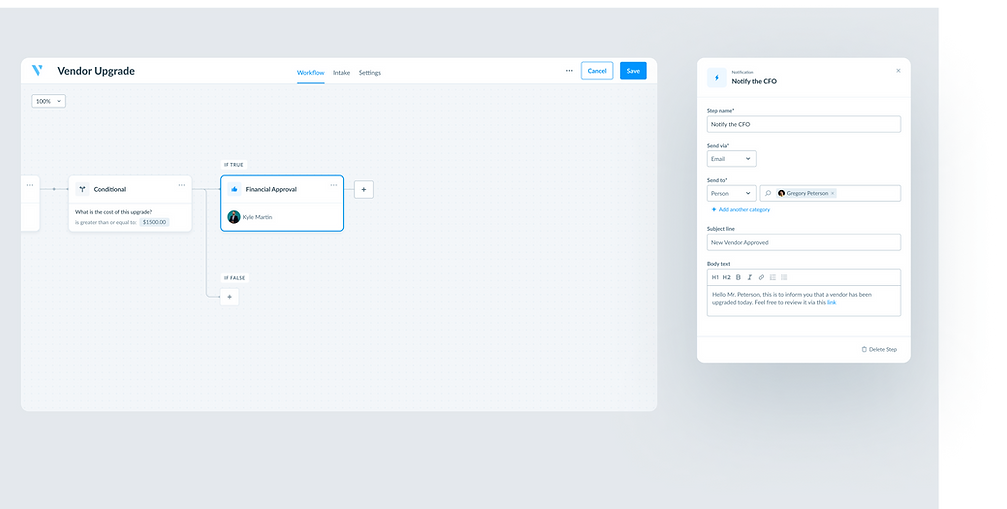Click Kyle Martin's avatar

234,217
